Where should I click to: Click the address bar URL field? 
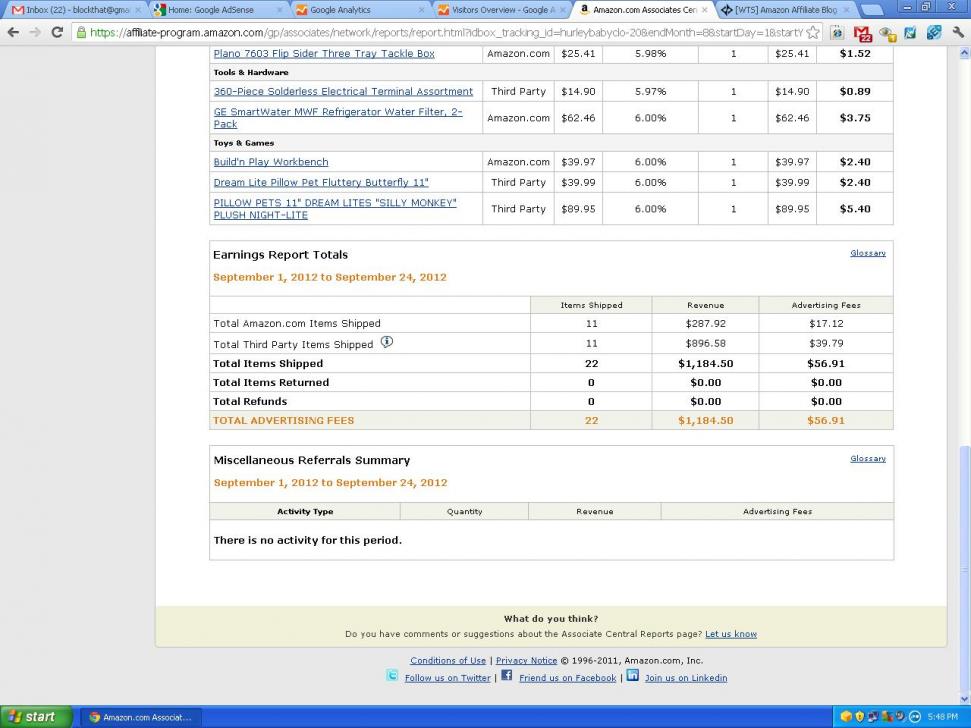(446, 32)
